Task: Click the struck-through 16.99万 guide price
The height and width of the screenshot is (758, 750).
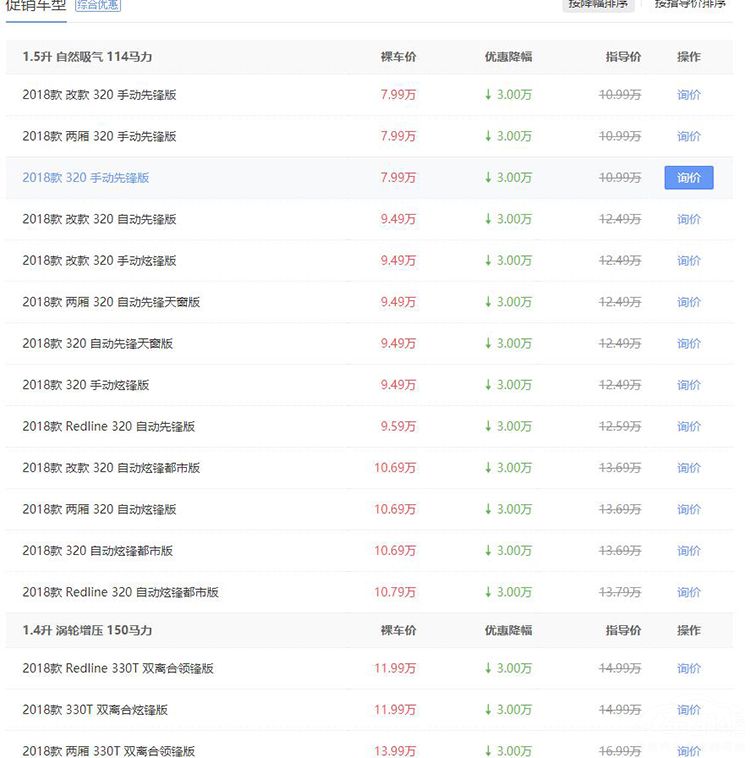Action: pyautogui.click(x=620, y=751)
